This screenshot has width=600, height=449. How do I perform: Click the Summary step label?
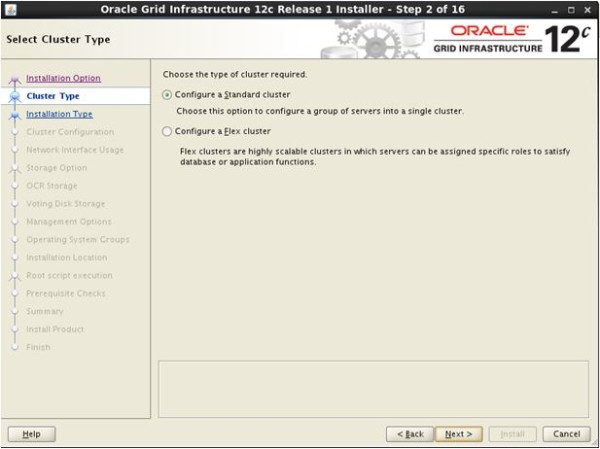click(x=45, y=312)
